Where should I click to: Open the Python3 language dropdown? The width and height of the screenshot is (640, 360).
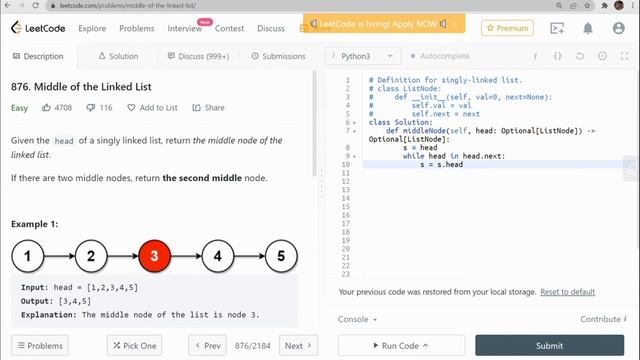coord(363,56)
